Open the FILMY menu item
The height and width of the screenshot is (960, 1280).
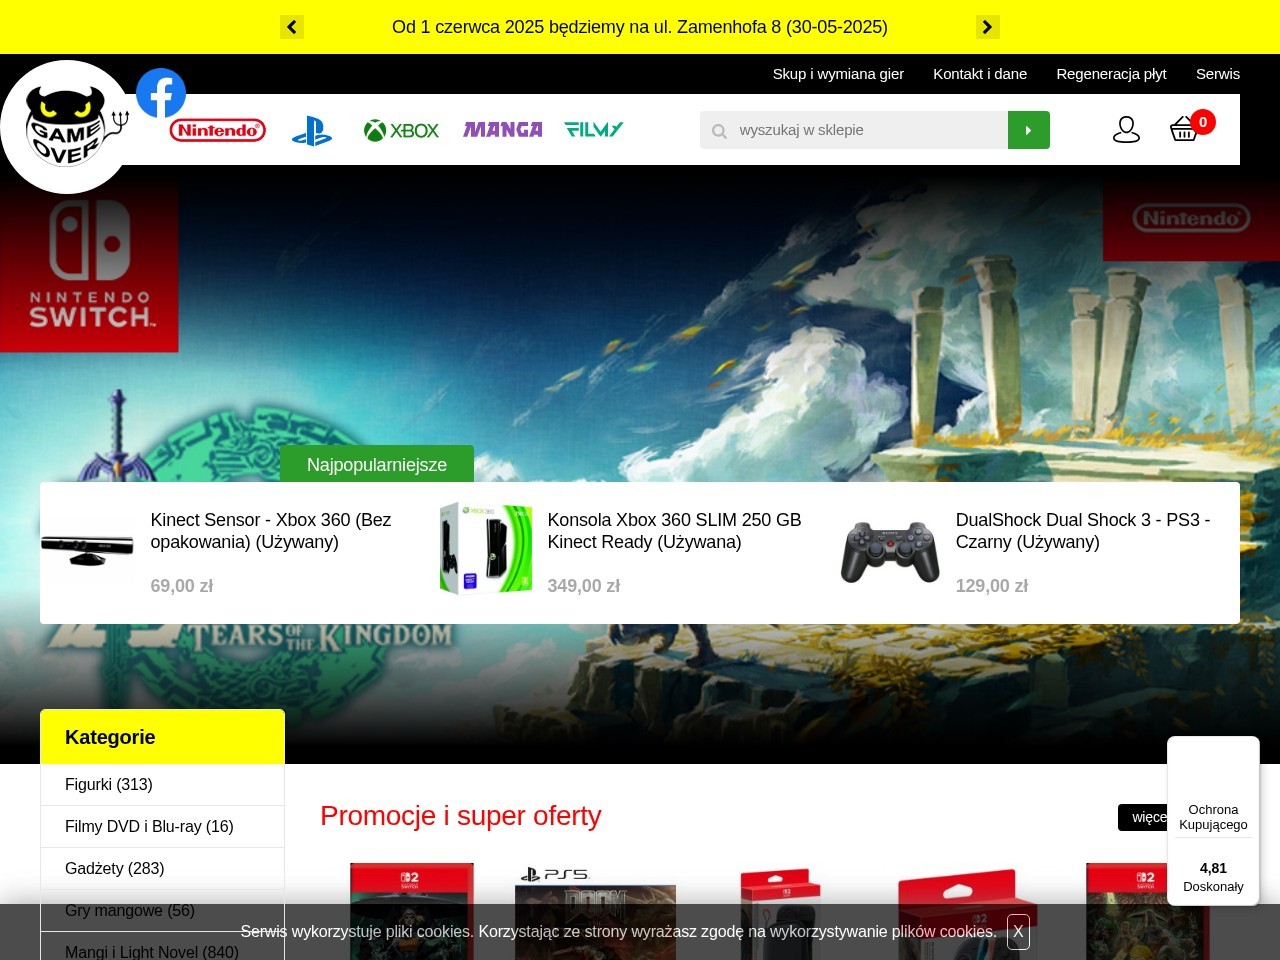click(593, 129)
